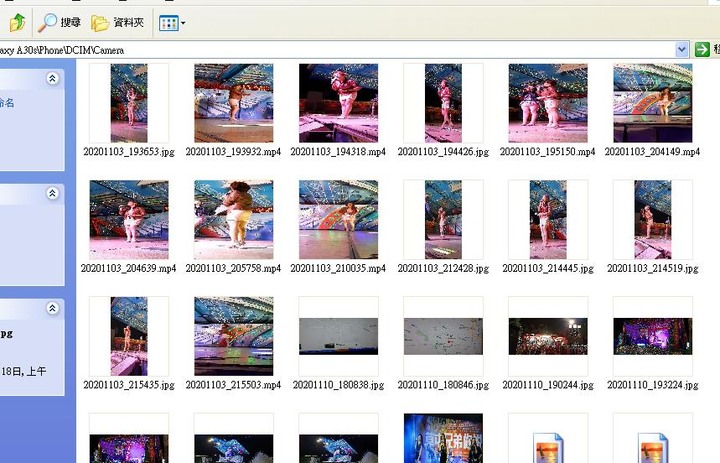Click file name text 20201103_194426.jpg
Viewport: 720px width, 463px height.
pyautogui.click(x=443, y=152)
